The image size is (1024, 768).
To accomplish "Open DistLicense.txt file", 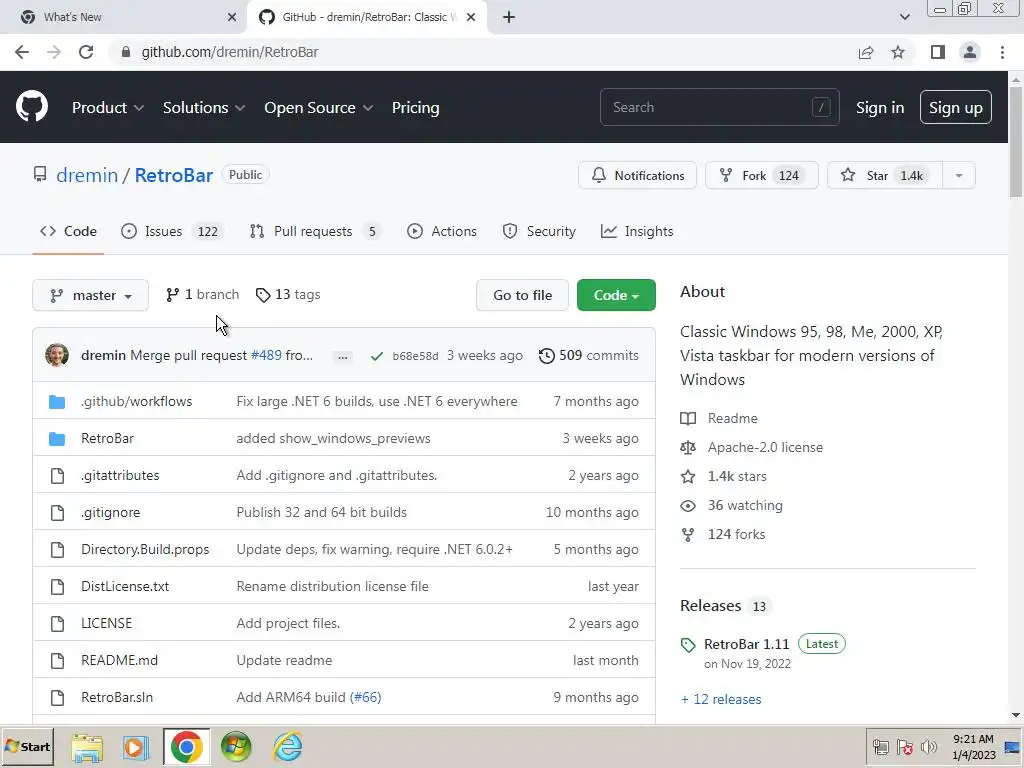I will point(125,586).
